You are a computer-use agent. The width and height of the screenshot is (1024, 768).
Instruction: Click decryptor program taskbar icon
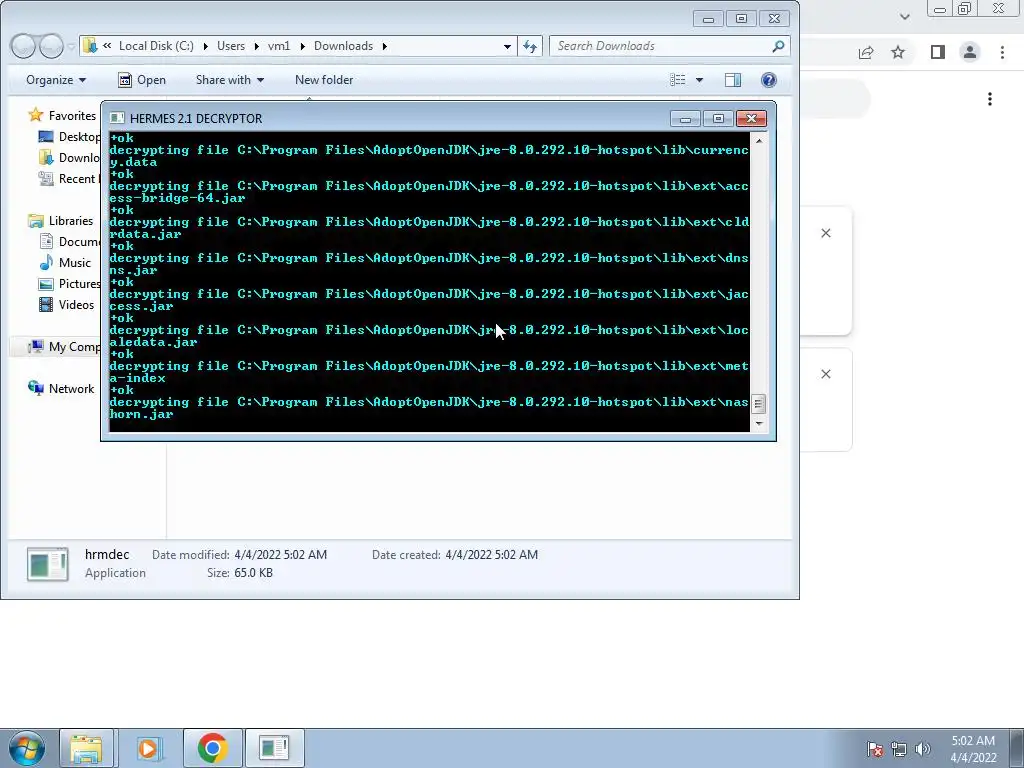(x=274, y=748)
